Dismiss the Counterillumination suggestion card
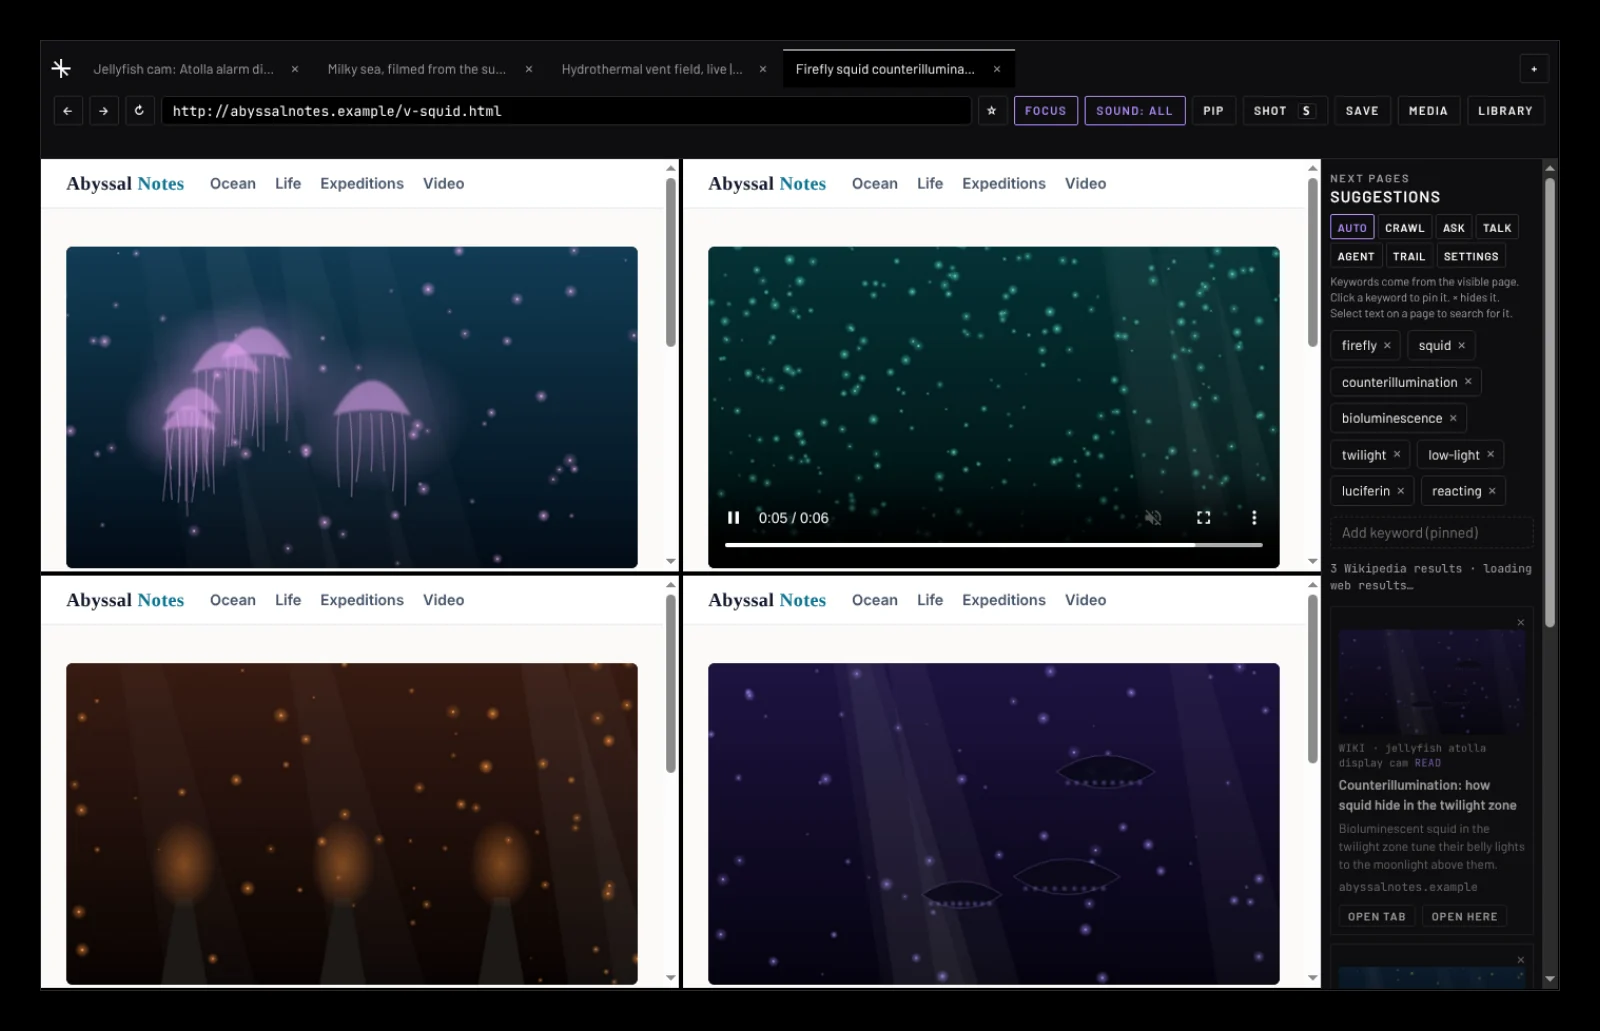1600x1031 pixels. (1521, 622)
